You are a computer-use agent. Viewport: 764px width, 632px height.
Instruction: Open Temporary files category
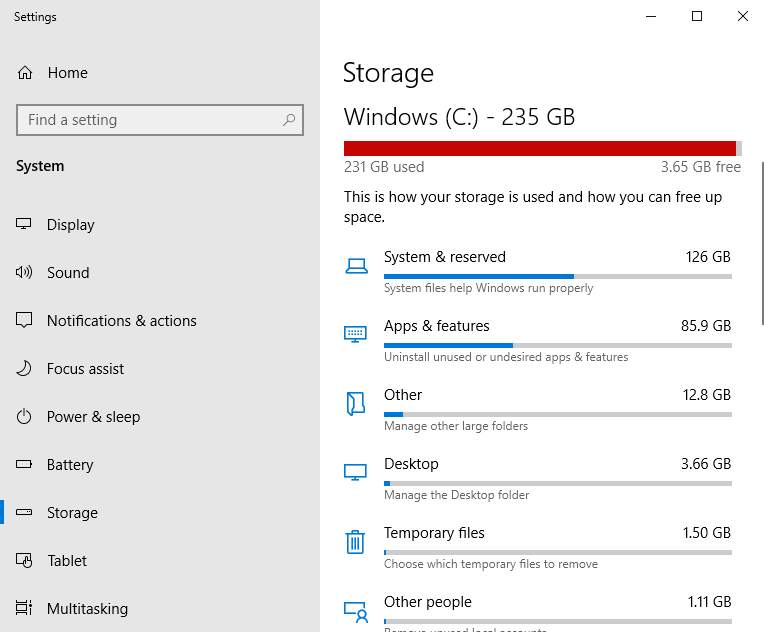[x=538, y=547]
